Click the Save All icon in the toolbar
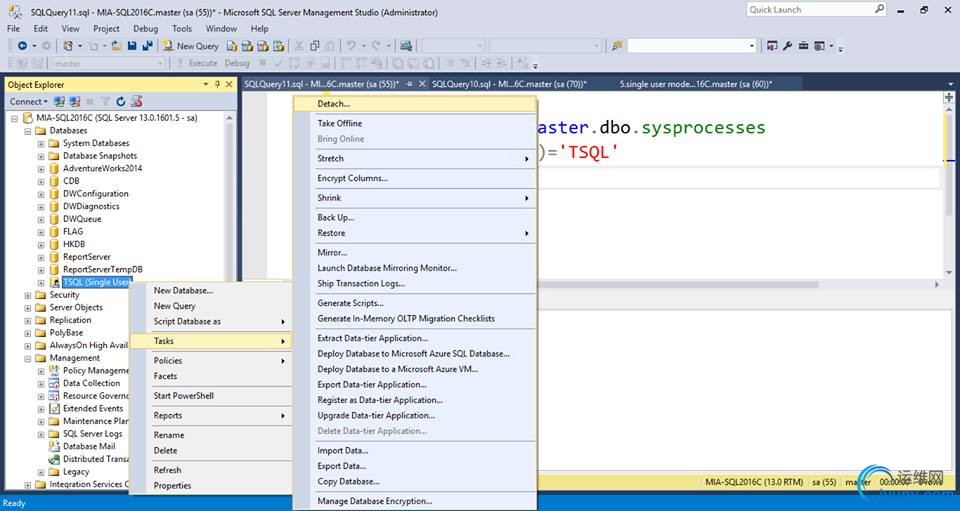 pos(147,46)
